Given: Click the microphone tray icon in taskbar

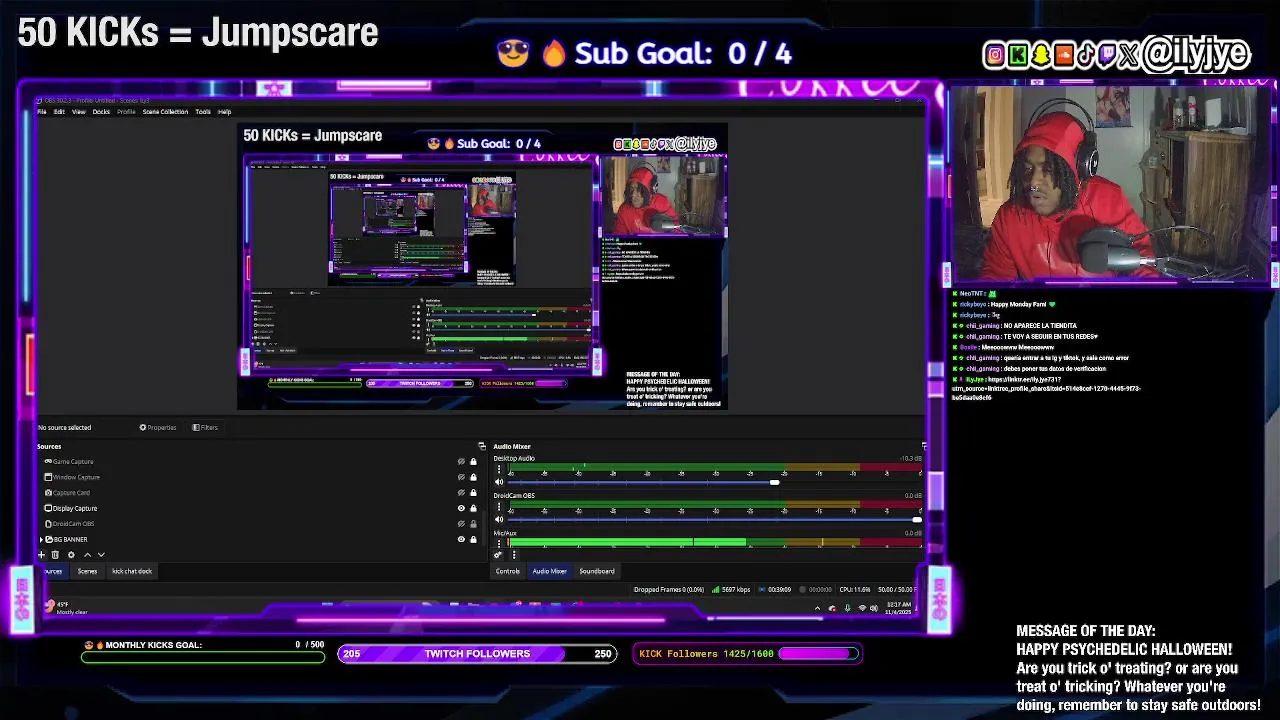Looking at the screenshot, I should (x=847, y=608).
